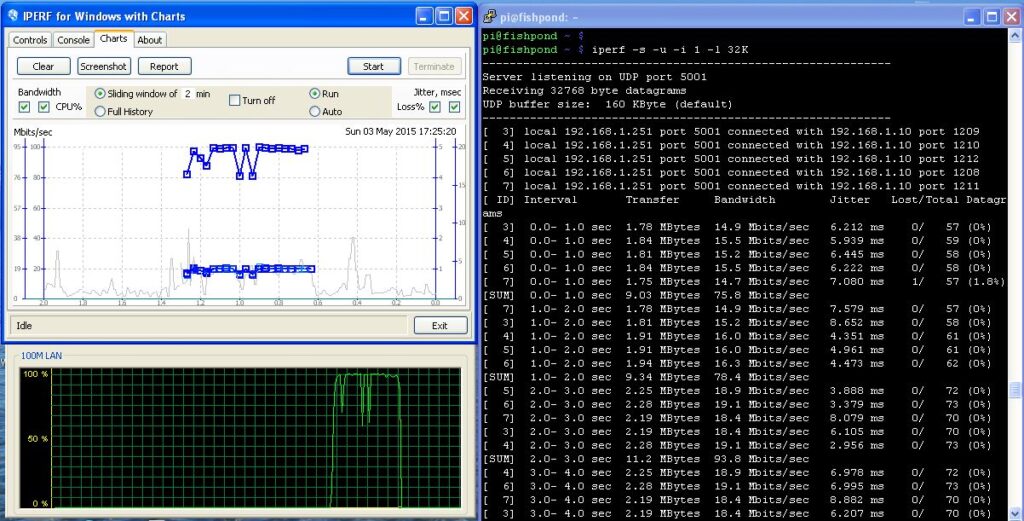Start the iperf test
This screenshot has width=1024, height=521.
pyautogui.click(x=374, y=66)
